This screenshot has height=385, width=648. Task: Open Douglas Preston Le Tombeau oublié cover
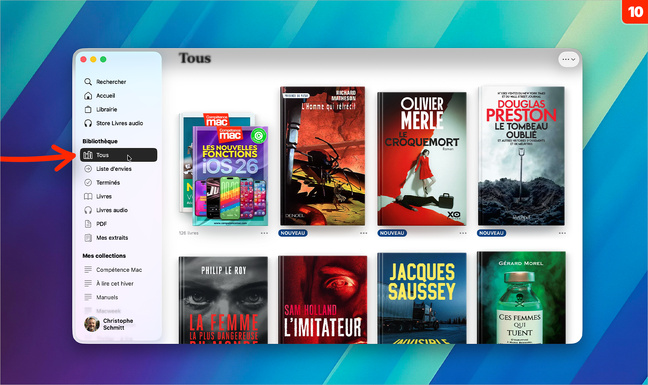521,156
